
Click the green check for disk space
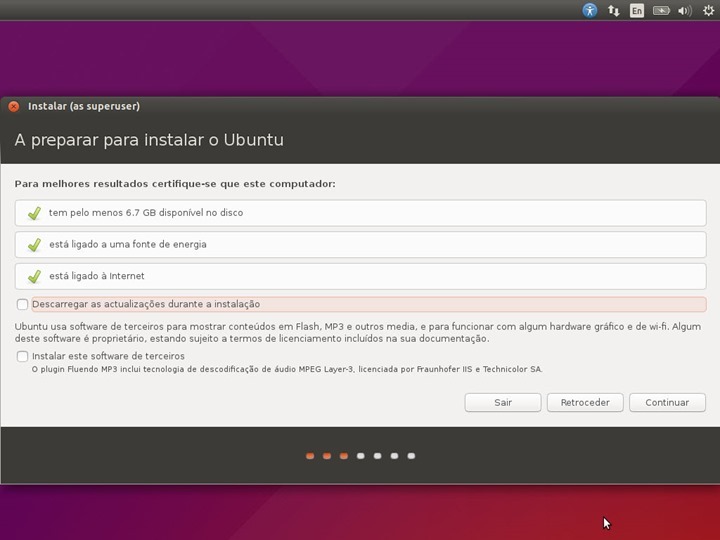click(34, 213)
